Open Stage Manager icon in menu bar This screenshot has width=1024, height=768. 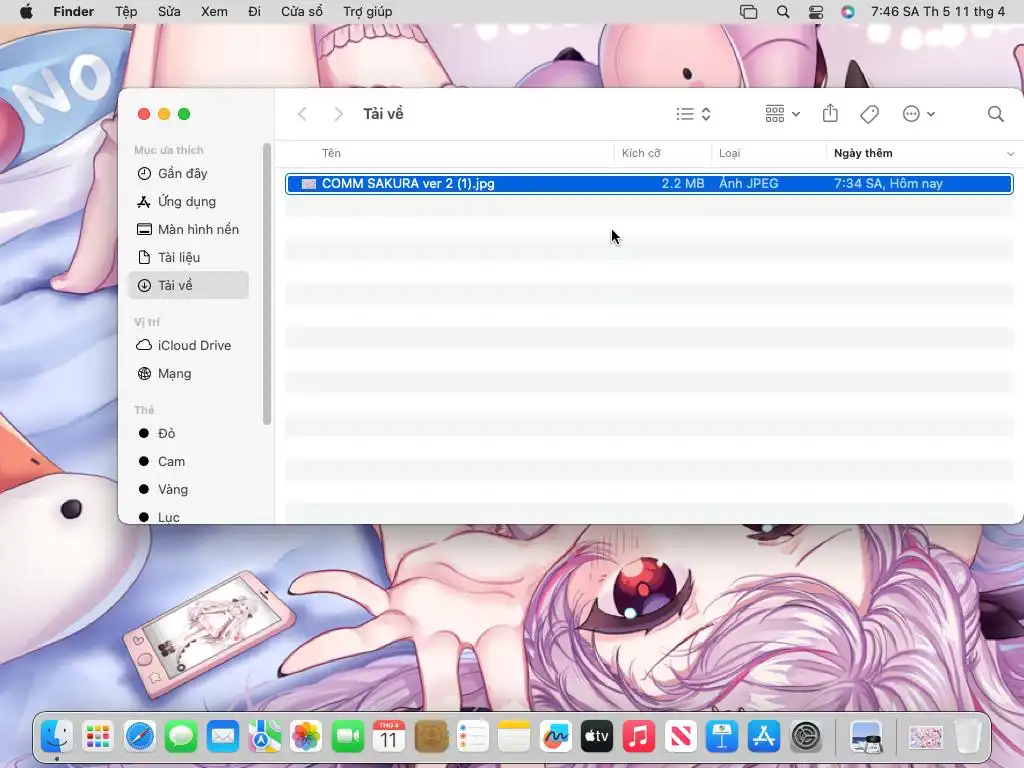click(748, 12)
